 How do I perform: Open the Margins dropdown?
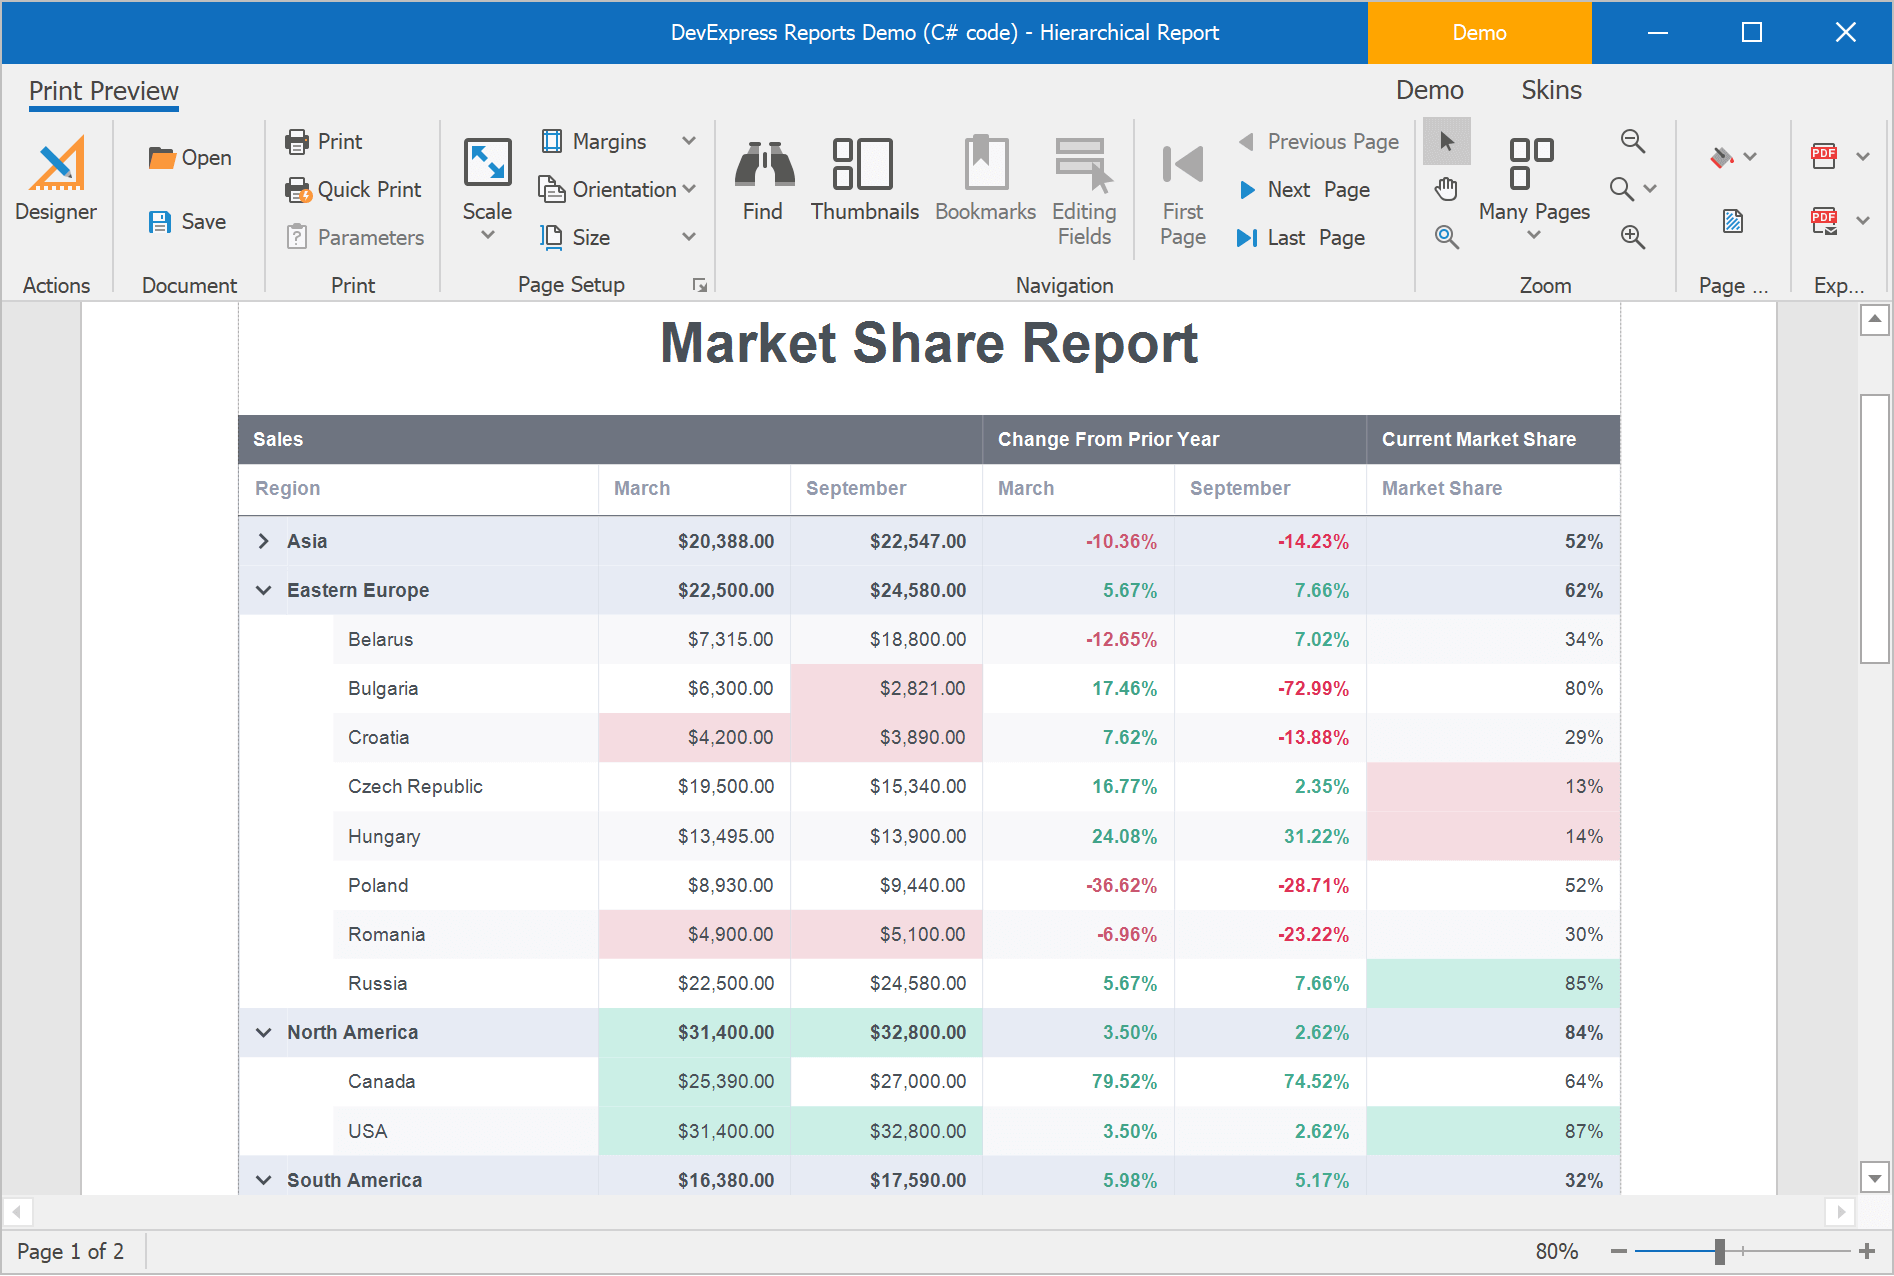pyautogui.click(x=689, y=141)
